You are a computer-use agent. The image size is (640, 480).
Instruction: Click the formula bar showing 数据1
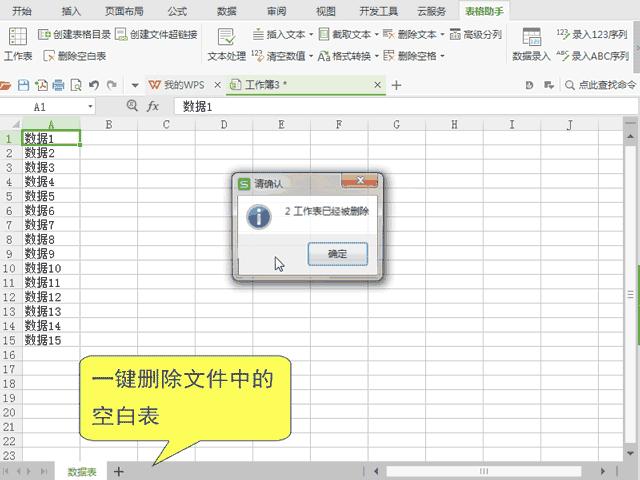406,107
